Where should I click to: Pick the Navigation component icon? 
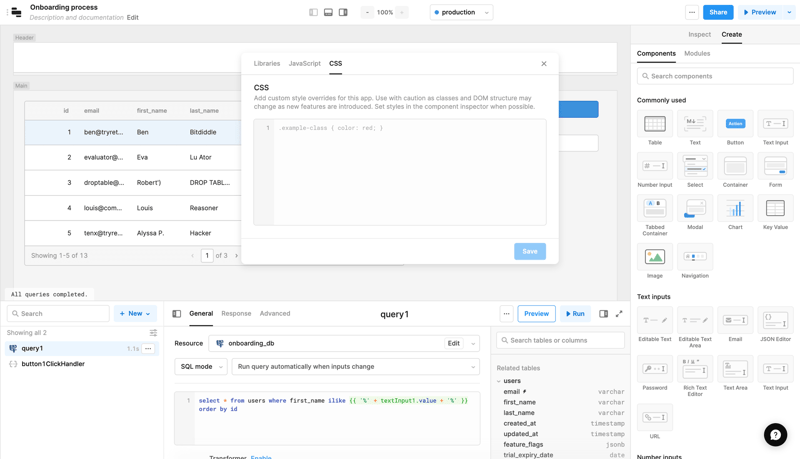695,257
